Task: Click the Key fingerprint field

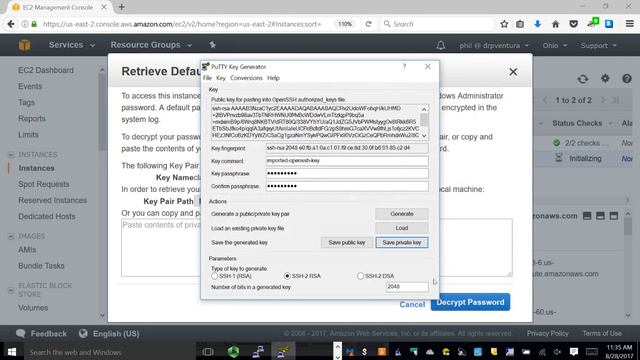Action: tap(347, 148)
